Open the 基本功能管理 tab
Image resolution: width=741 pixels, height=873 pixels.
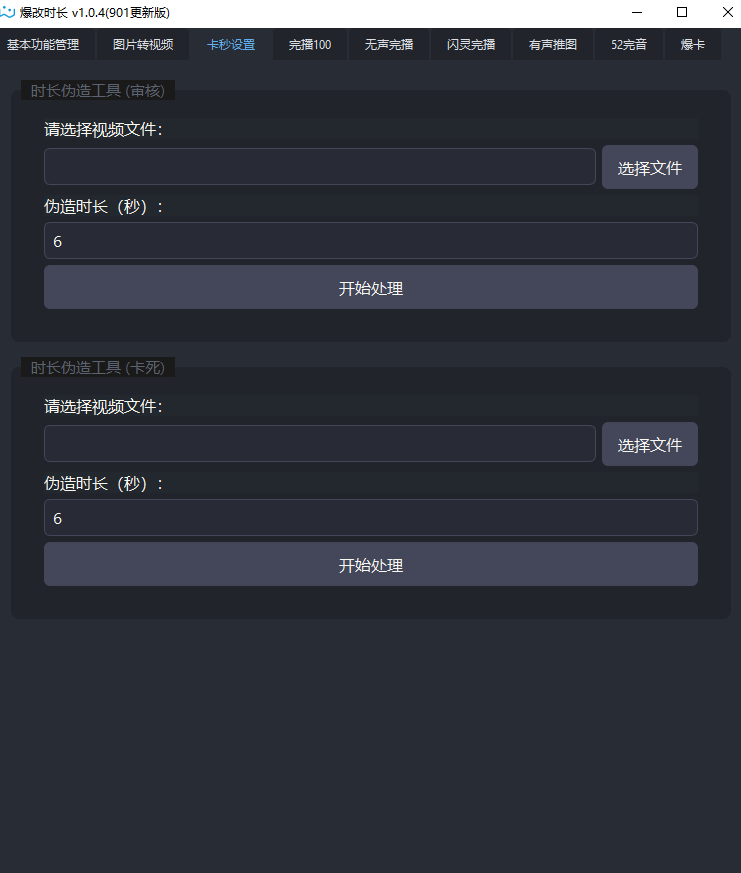click(43, 45)
